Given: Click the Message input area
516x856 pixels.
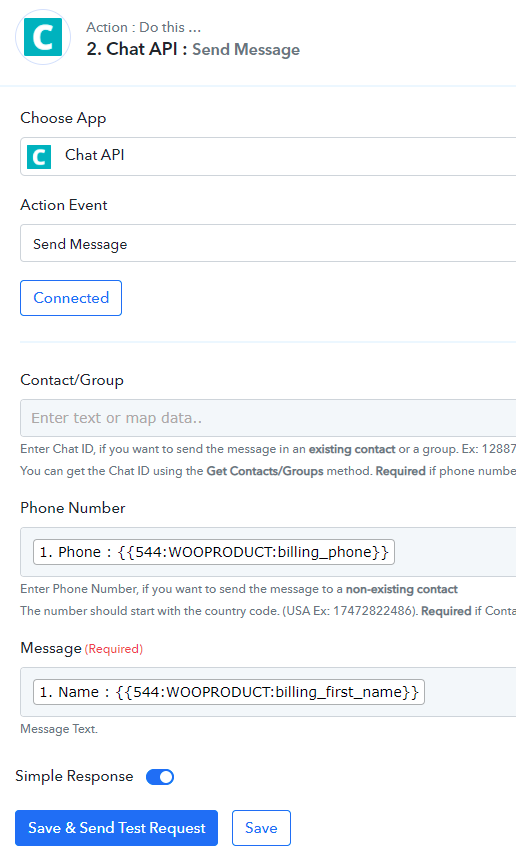Looking at the screenshot, I should [470, 692].
